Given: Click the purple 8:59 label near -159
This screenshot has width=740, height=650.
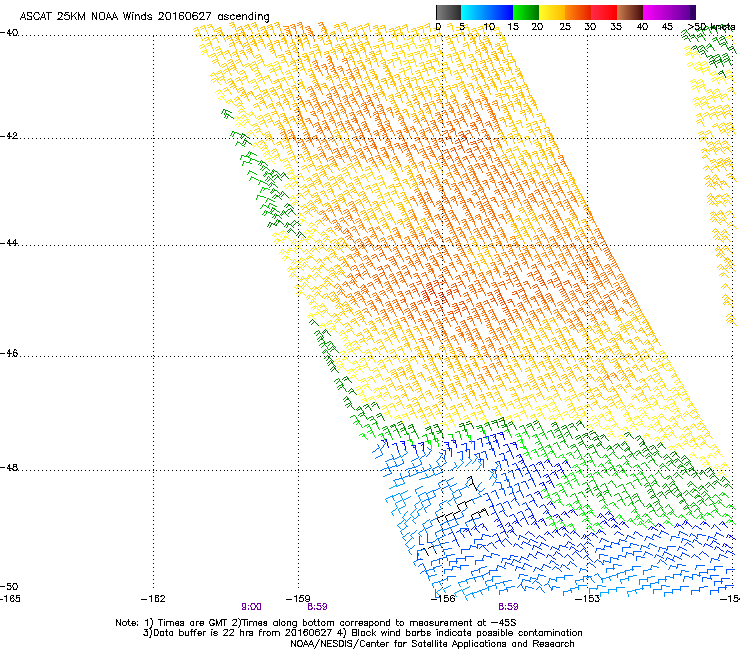Looking at the screenshot, I should click(317, 607).
